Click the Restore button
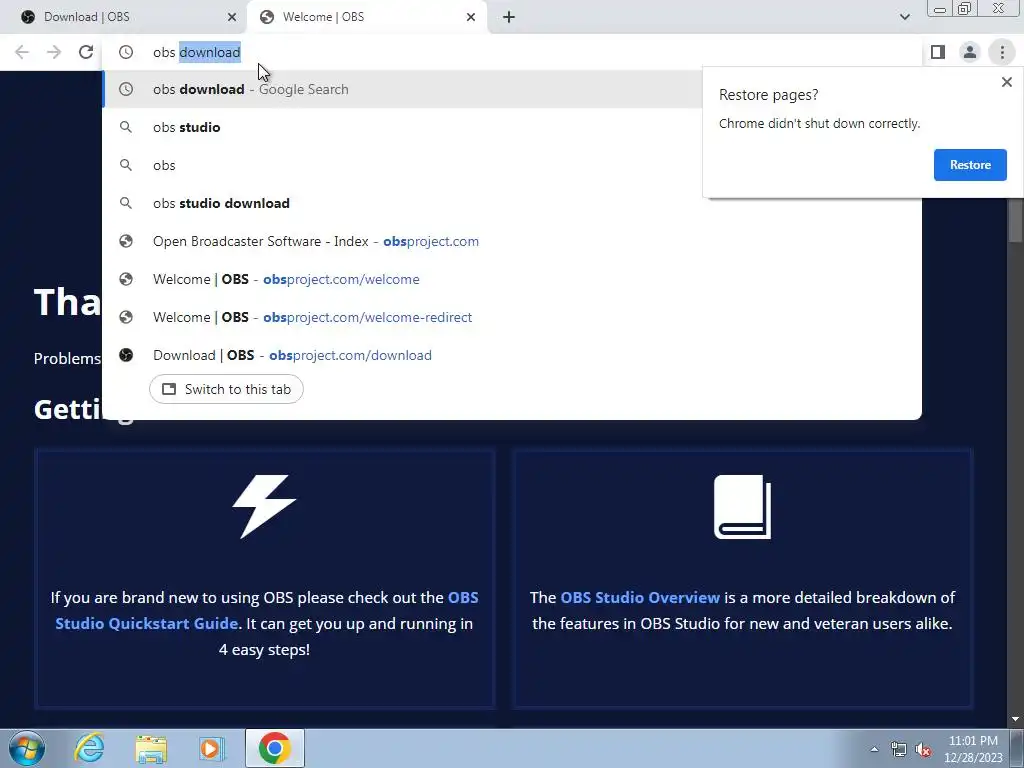Screen dimensions: 1024x768 (970, 165)
